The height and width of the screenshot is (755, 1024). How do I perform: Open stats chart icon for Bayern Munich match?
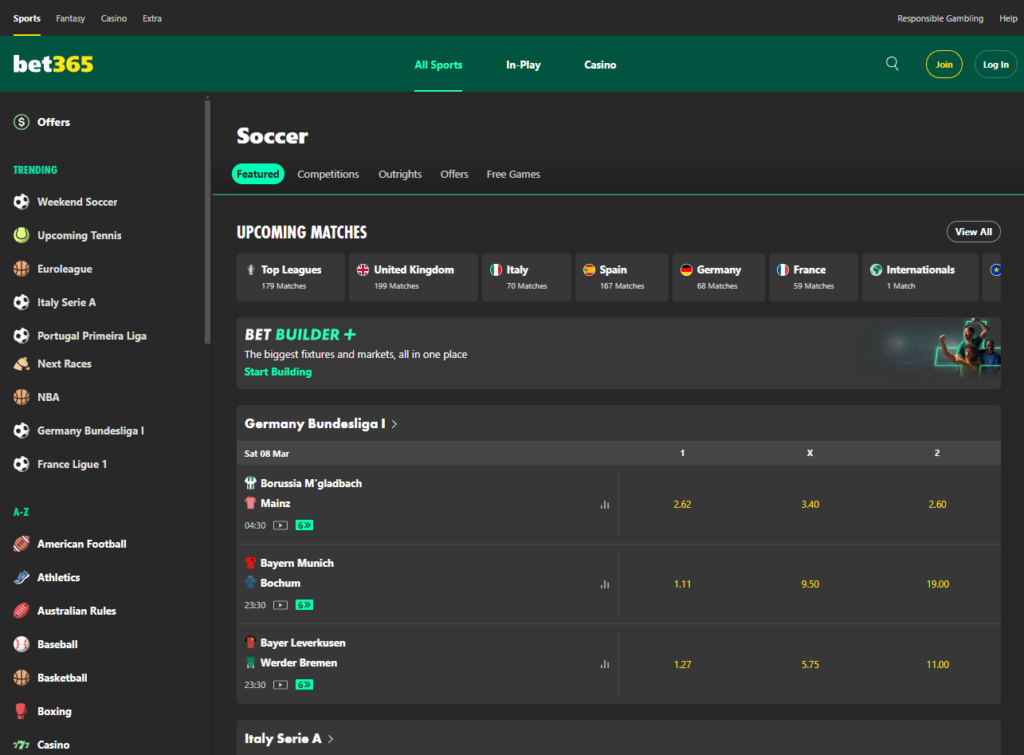click(604, 584)
